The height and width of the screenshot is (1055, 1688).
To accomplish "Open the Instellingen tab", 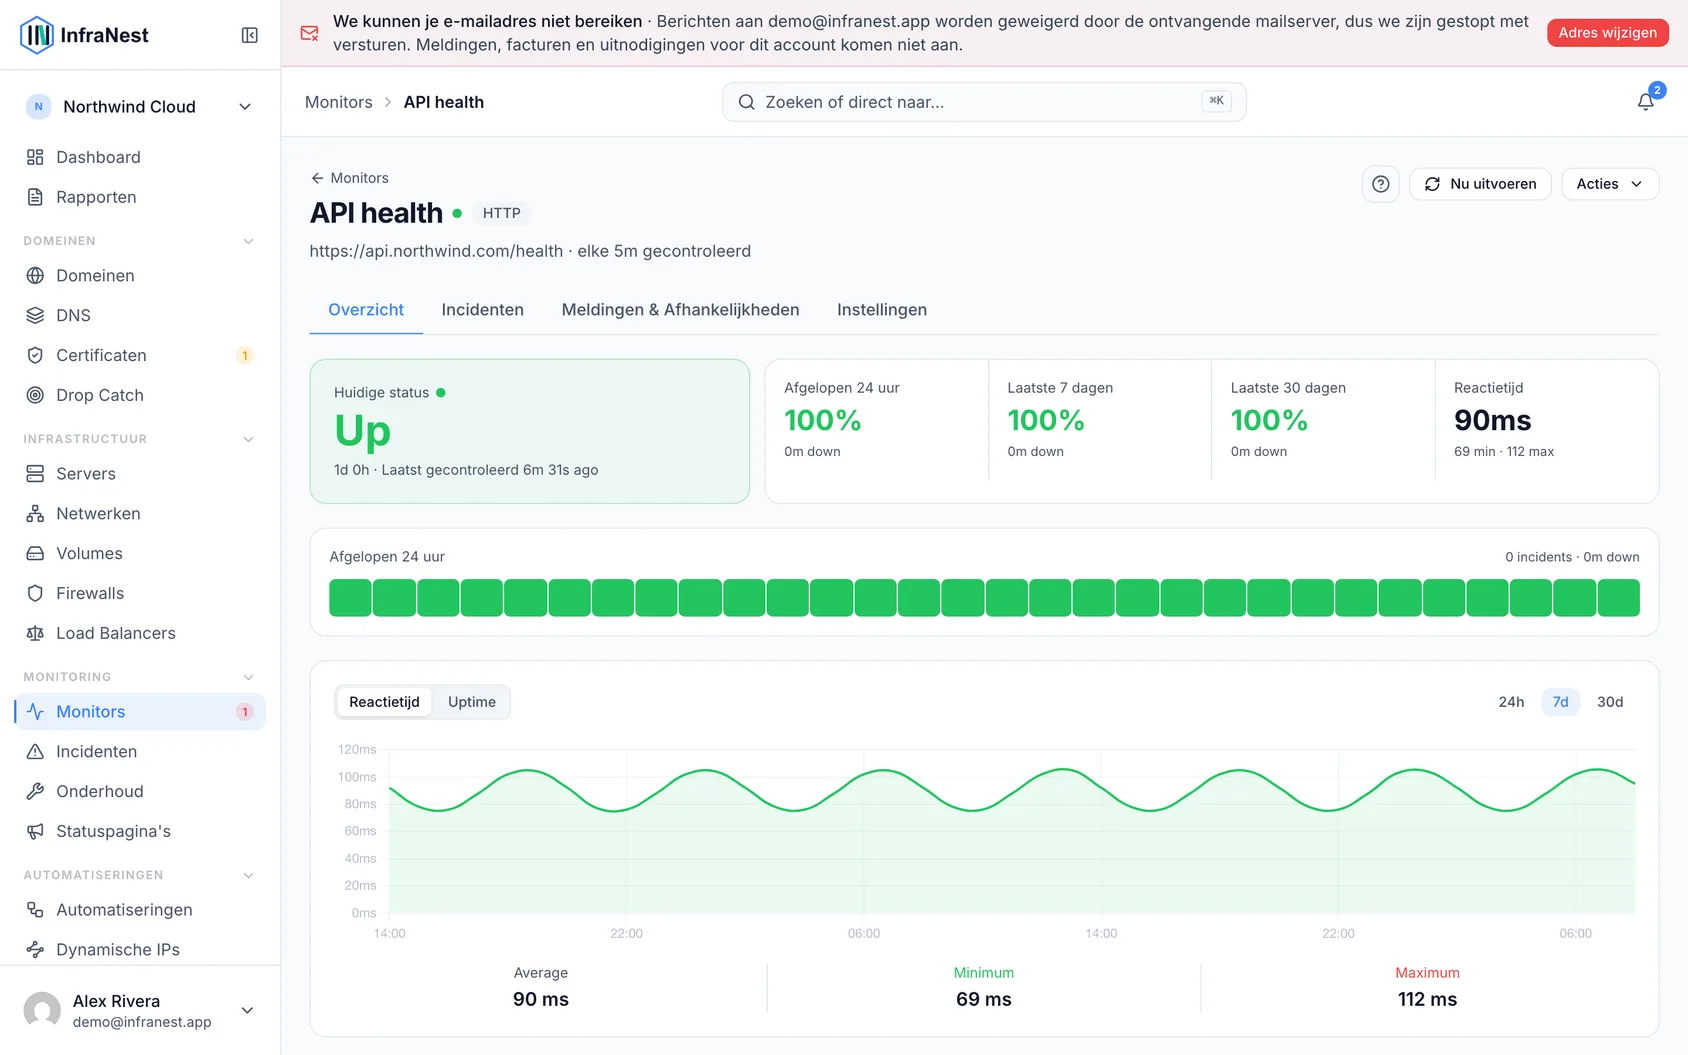I will click(x=881, y=310).
